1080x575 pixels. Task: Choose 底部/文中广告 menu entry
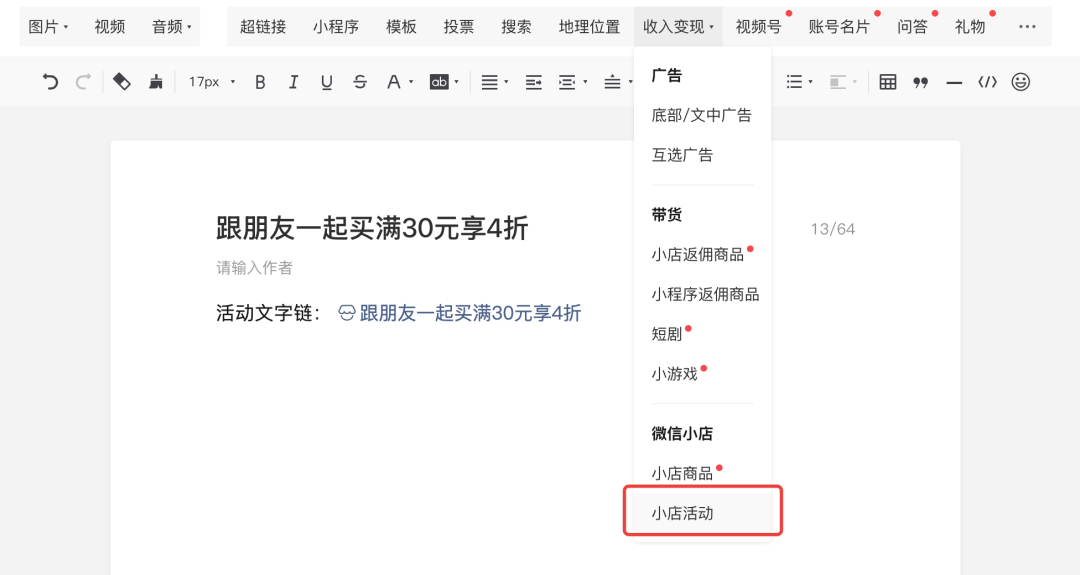(x=701, y=115)
